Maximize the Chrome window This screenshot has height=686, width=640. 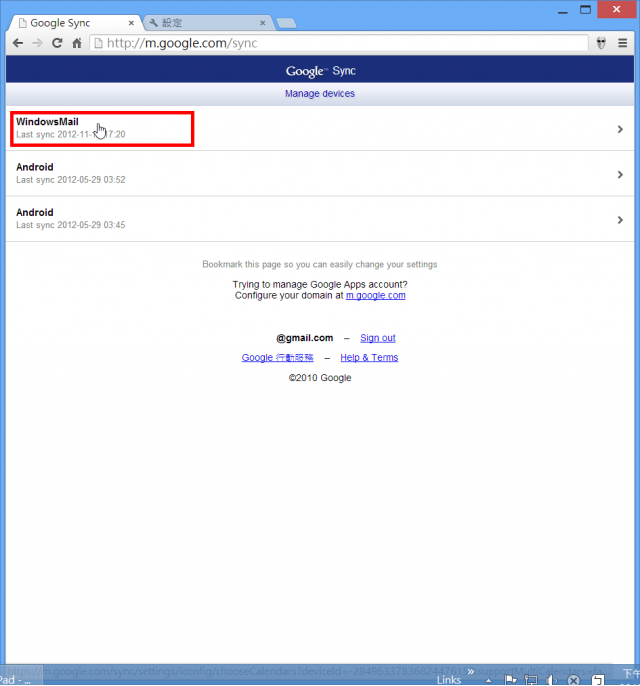pyautogui.click(x=585, y=10)
